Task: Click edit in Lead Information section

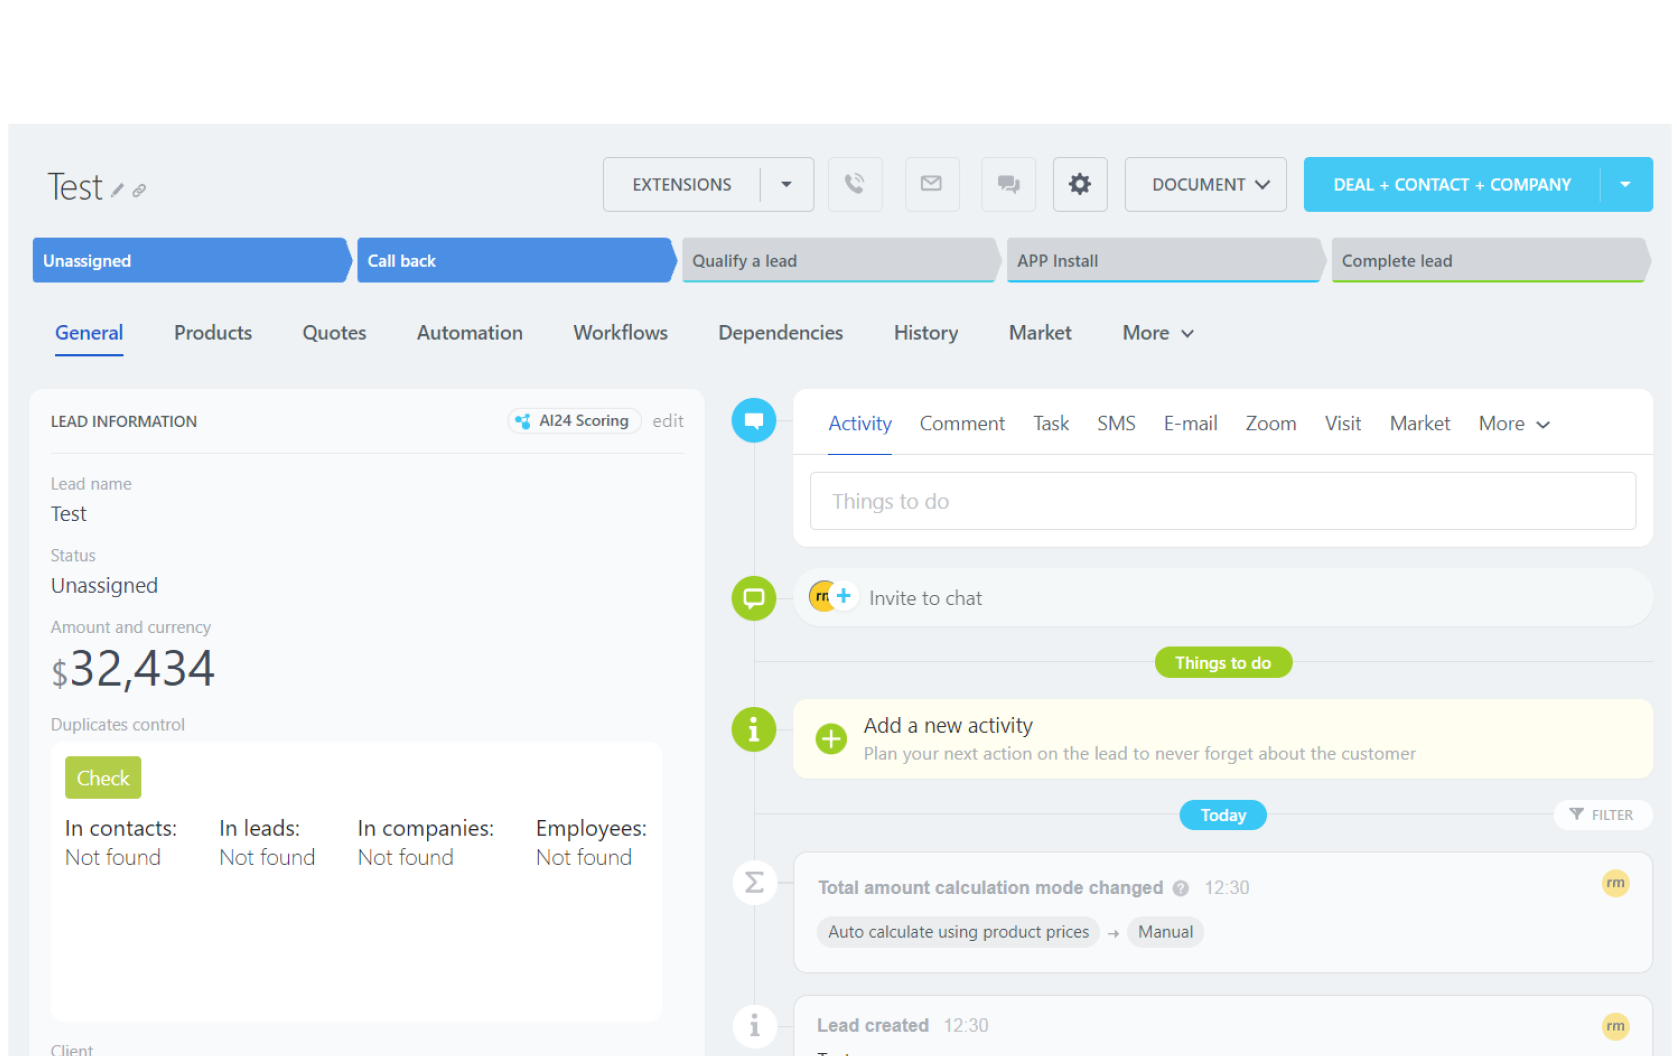Action: (668, 421)
